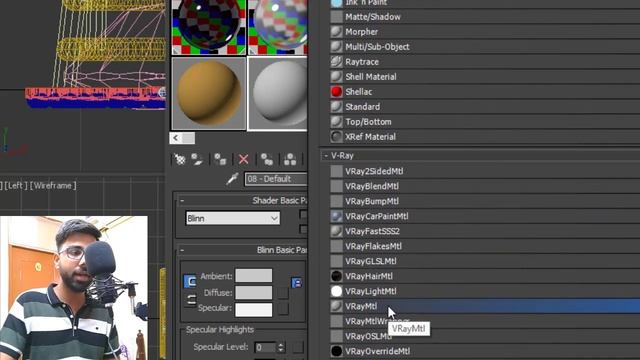640x360 pixels.
Task: Click the Specular map button
Action: [x=283, y=309]
